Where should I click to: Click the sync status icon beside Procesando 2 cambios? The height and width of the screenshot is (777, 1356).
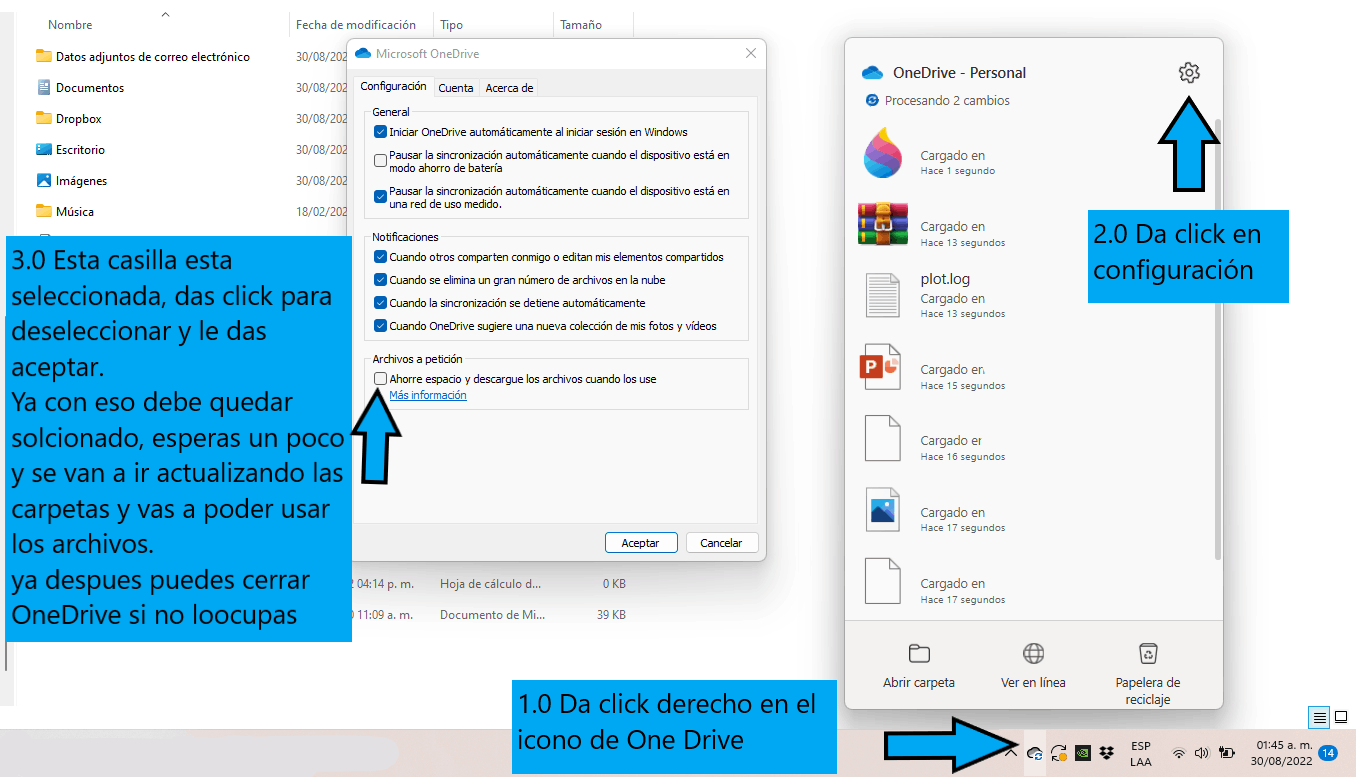tap(872, 101)
